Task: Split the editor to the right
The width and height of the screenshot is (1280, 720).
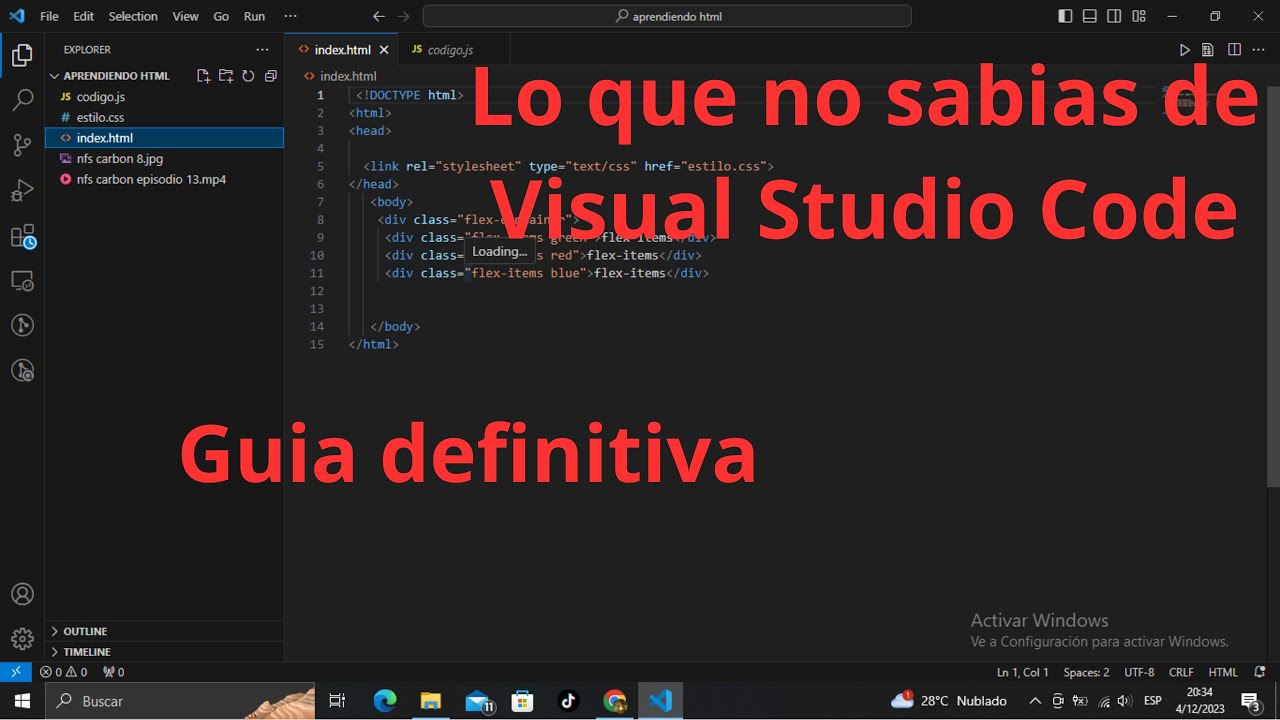Action: pyautogui.click(x=1235, y=50)
